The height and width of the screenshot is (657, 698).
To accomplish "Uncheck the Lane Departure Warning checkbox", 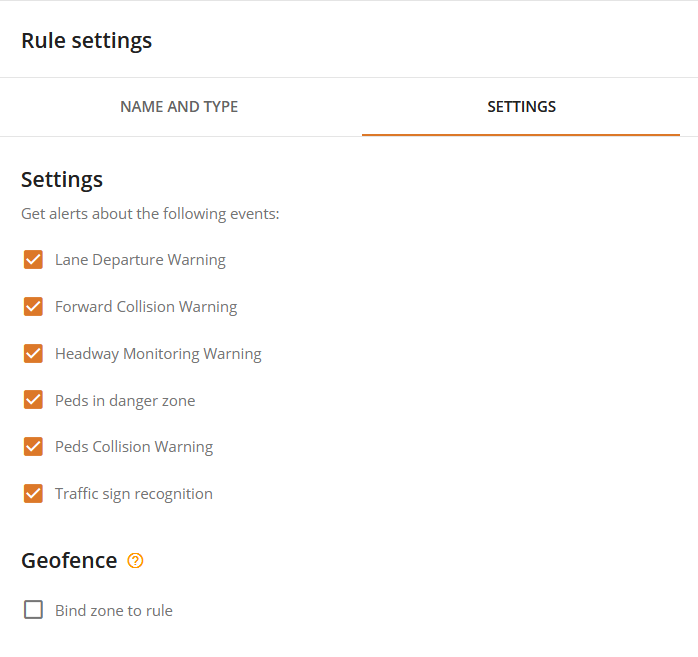I will pos(33,260).
